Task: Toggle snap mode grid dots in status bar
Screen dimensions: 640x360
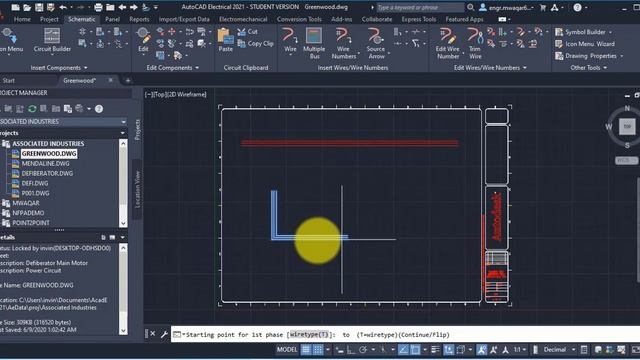Action: 318,349
